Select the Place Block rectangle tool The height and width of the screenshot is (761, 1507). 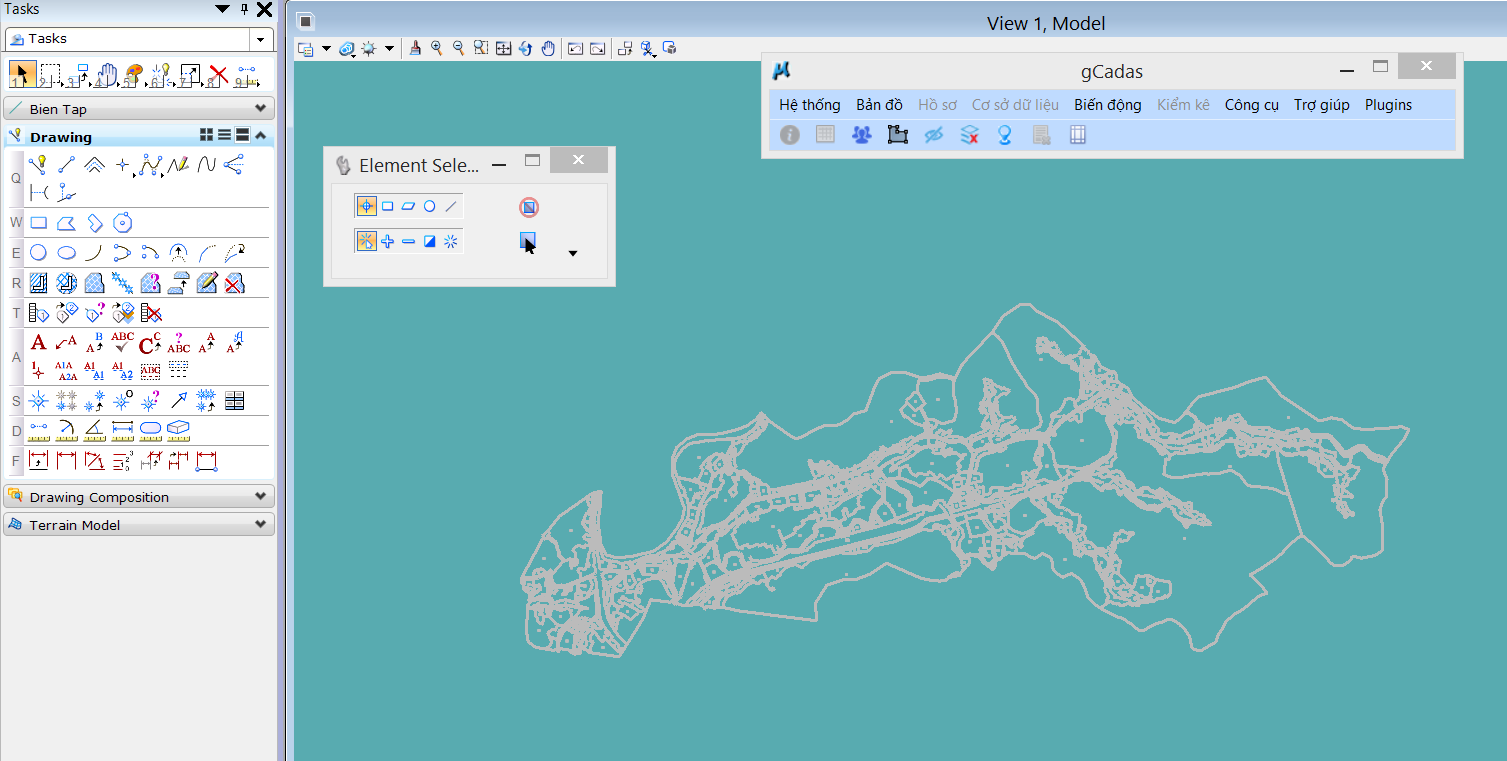[38, 222]
